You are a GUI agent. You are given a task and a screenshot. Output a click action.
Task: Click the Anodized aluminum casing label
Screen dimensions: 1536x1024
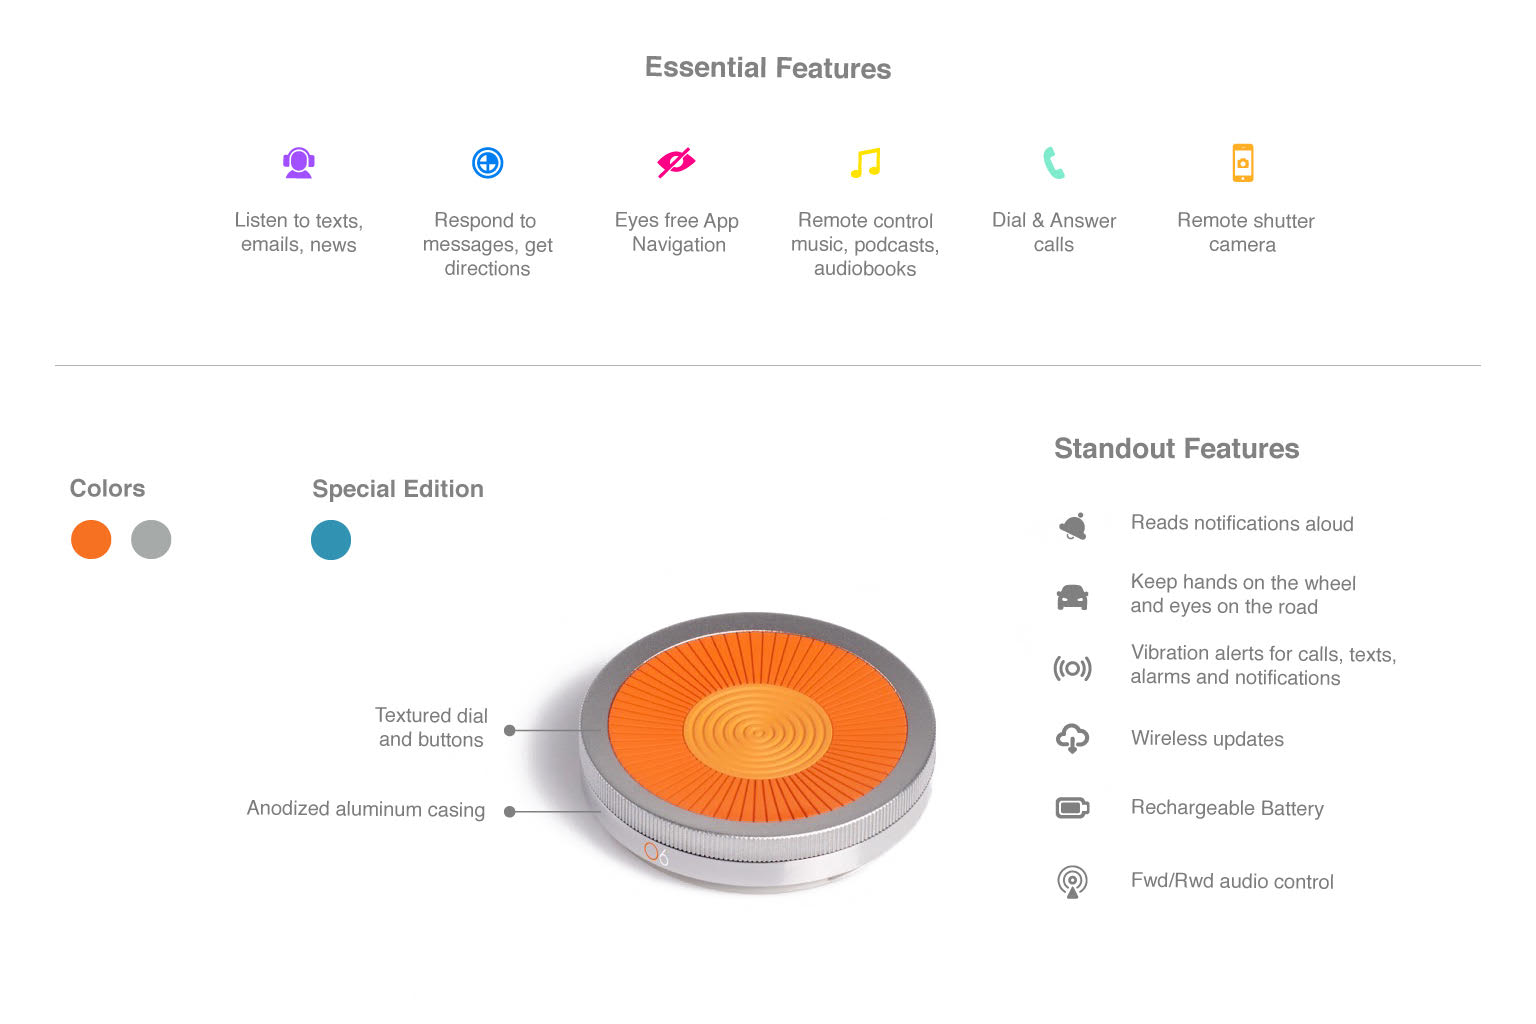[x=366, y=809]
